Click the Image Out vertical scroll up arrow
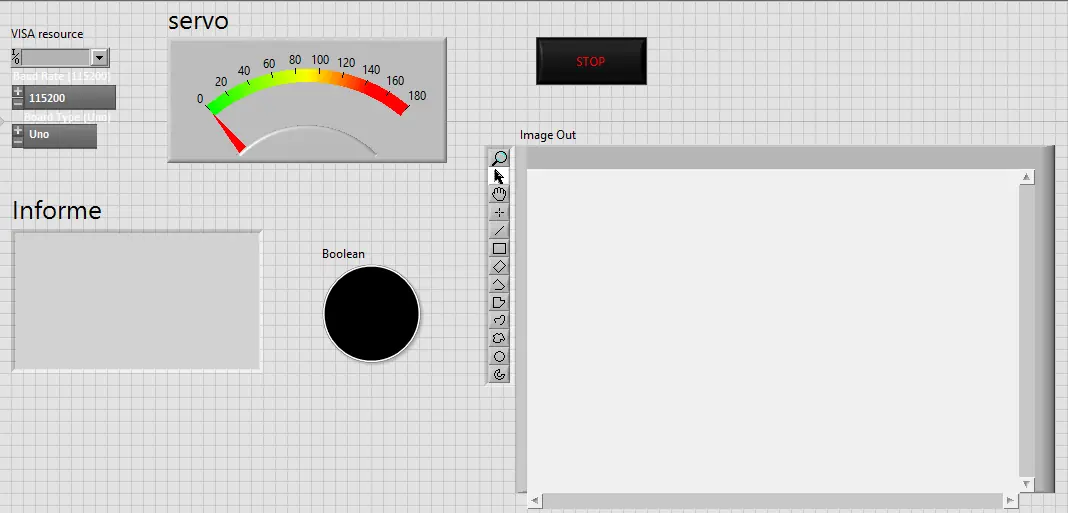The height and width of the screenshot is (513, 1068). pyautogui.click(x=1026, y=177)
